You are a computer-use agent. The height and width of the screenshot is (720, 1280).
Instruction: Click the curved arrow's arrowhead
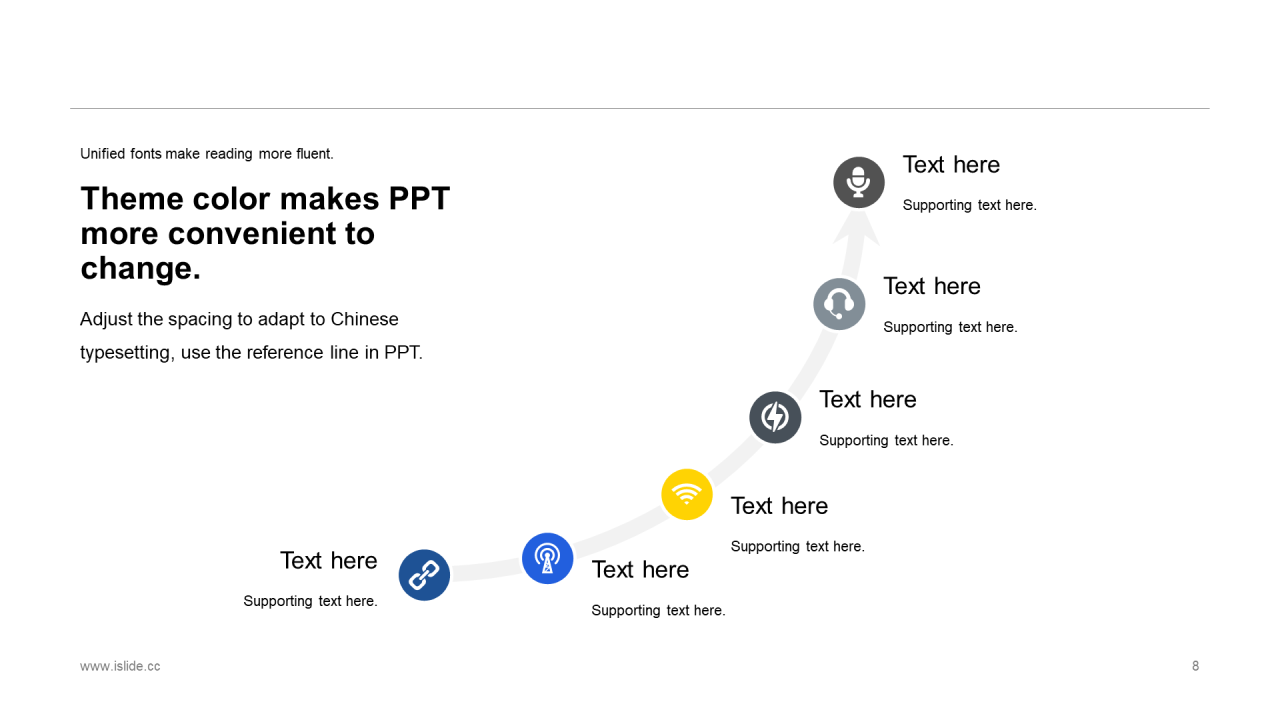[857, 227]
